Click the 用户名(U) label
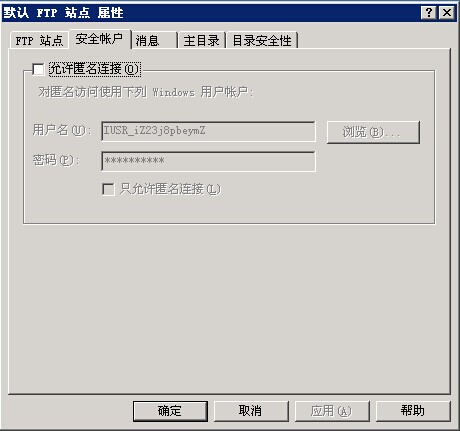Viewport: 460px width, 431px height. pyautogui.click(x=62, y=130)
